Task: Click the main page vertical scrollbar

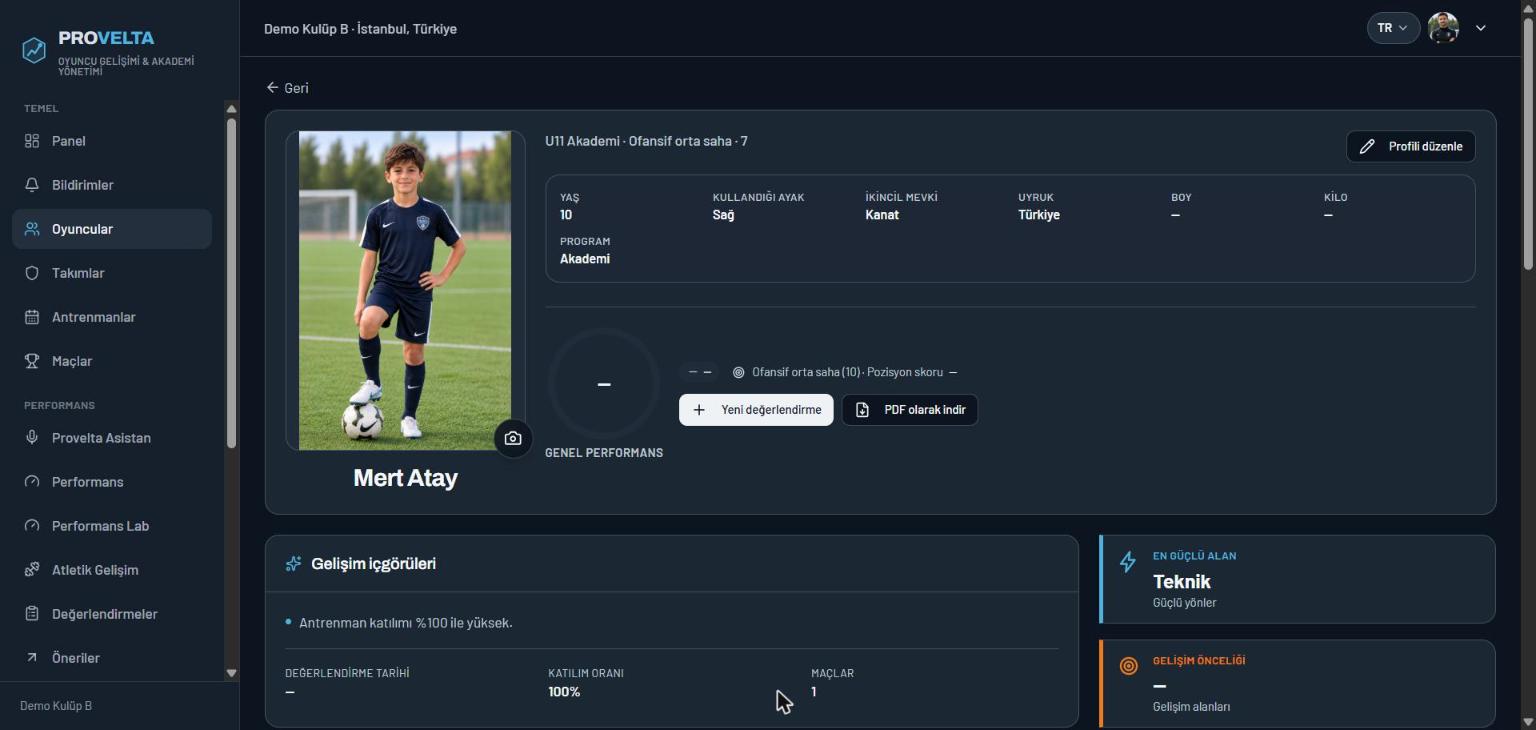Action: click(1528, 142)
